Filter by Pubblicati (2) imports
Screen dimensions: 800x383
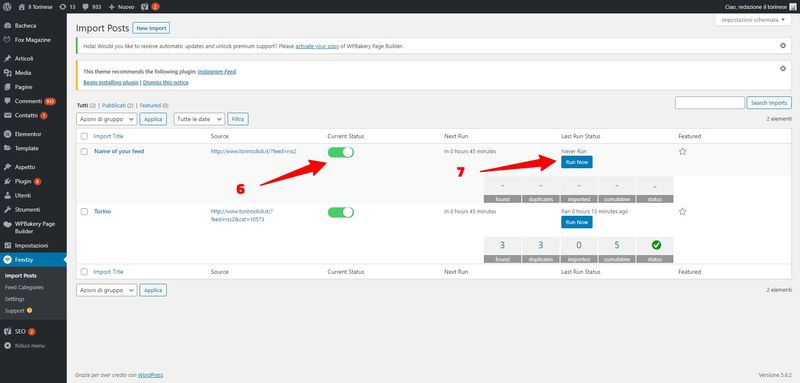[117, 105]
